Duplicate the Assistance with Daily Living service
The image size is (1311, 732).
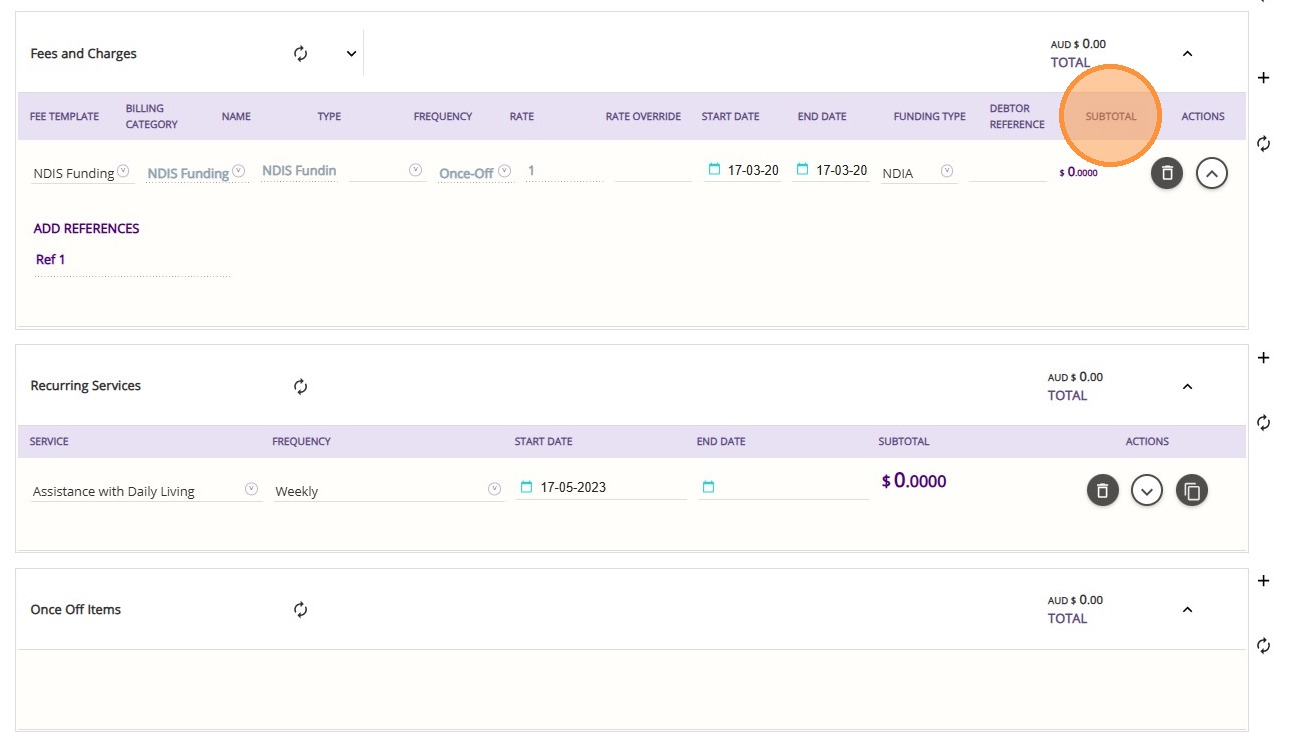pyautogui.click(x=1192, y=490)
